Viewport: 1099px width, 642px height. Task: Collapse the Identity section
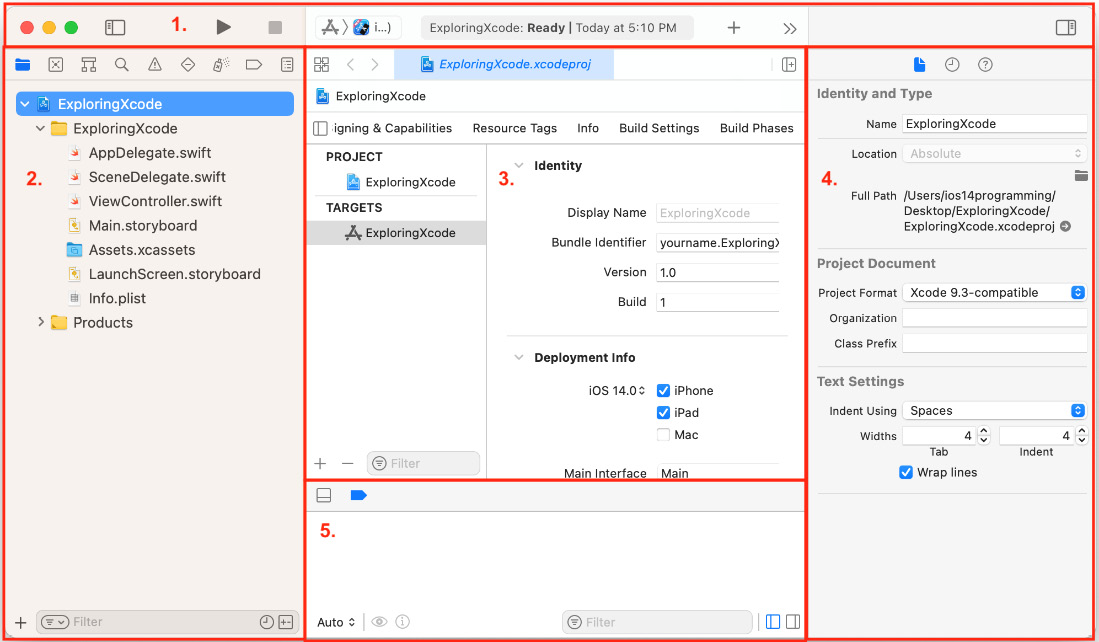[x=519, y=165]
